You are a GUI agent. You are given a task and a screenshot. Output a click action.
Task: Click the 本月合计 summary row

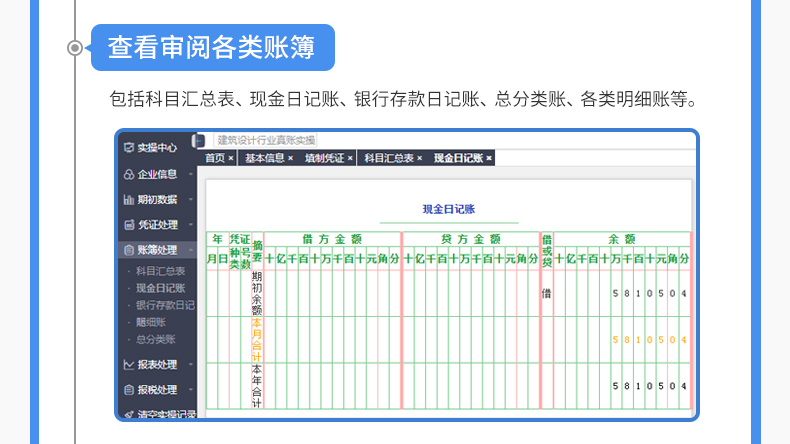[x=257, y=340]
